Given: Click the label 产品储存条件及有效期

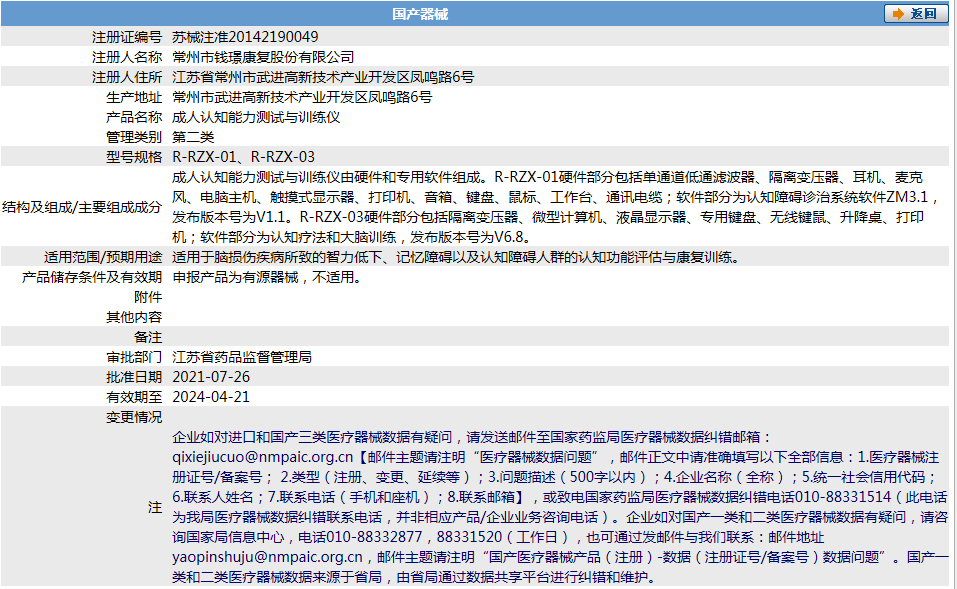Looking at the screenshot, I should point(92,278).
